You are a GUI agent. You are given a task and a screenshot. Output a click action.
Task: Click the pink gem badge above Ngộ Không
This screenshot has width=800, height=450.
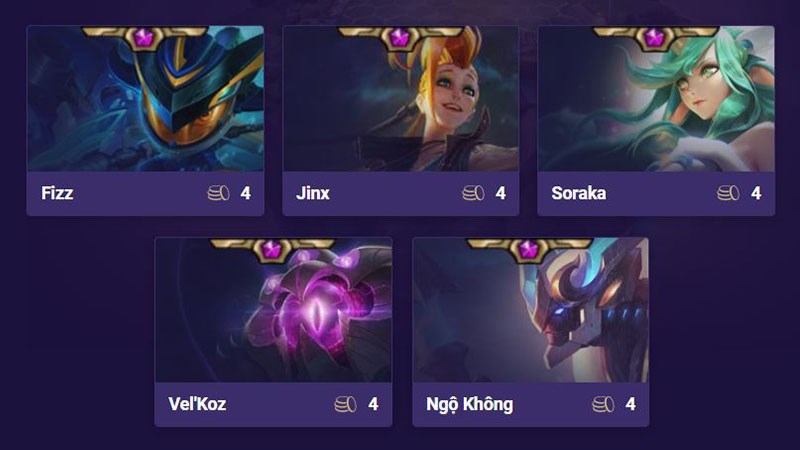tap(529, 249)
